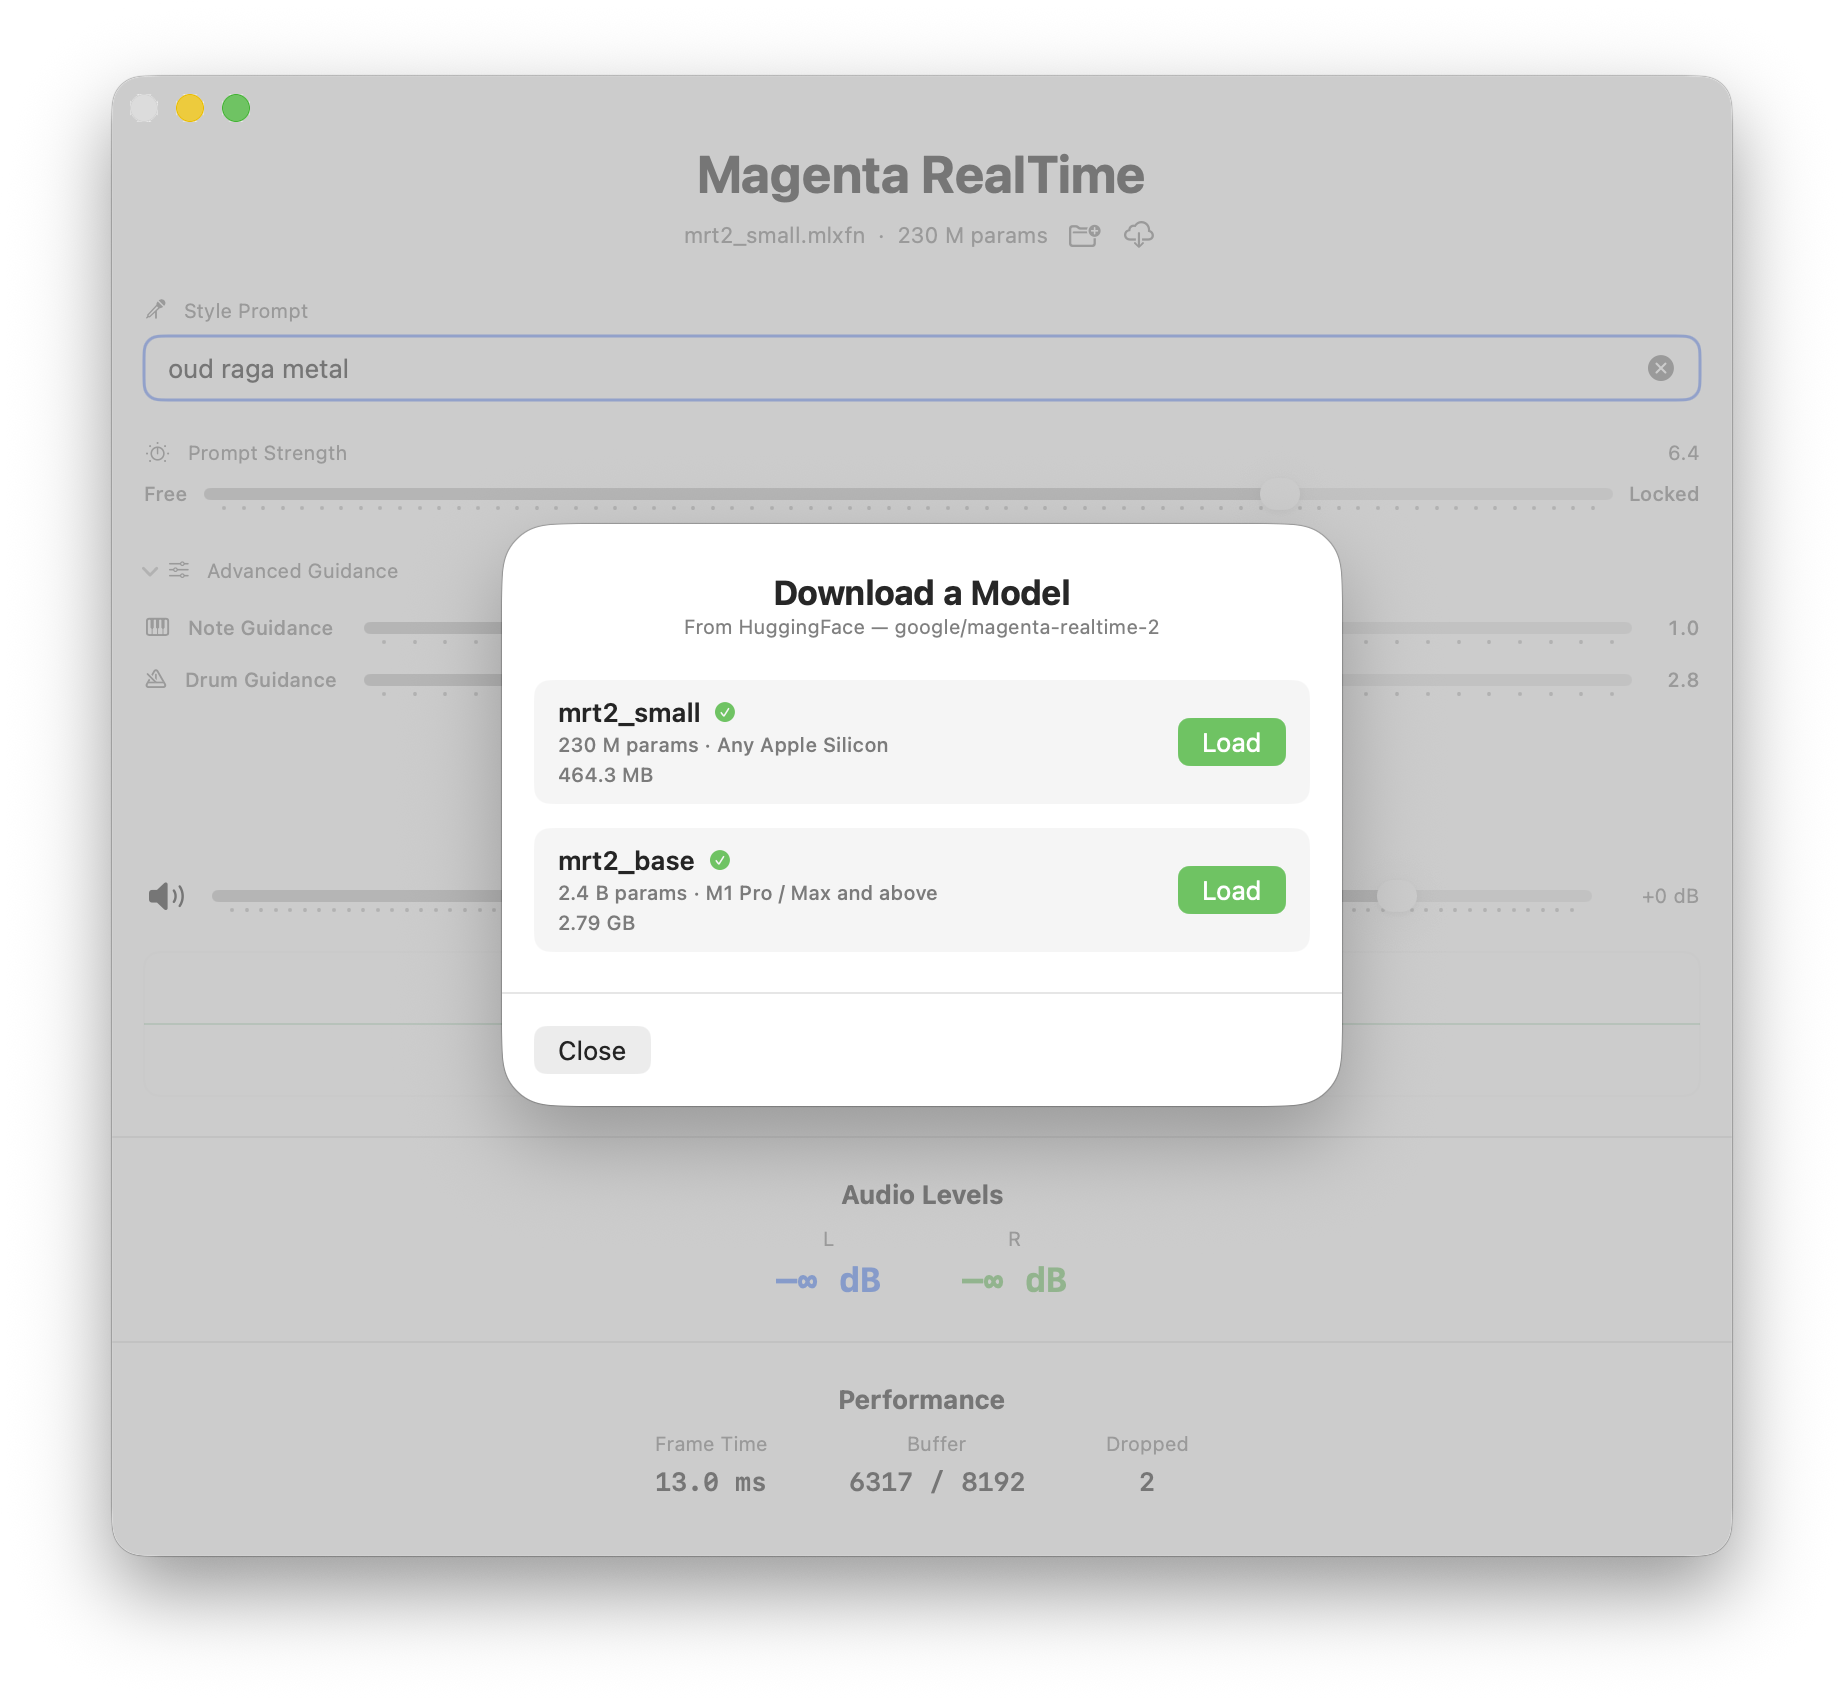The width and height of the screenshot is (1844, 1704).
Task: Click 'From HuggingFace — google/magenta-realtime-2' text
Action: click(921, 627)
